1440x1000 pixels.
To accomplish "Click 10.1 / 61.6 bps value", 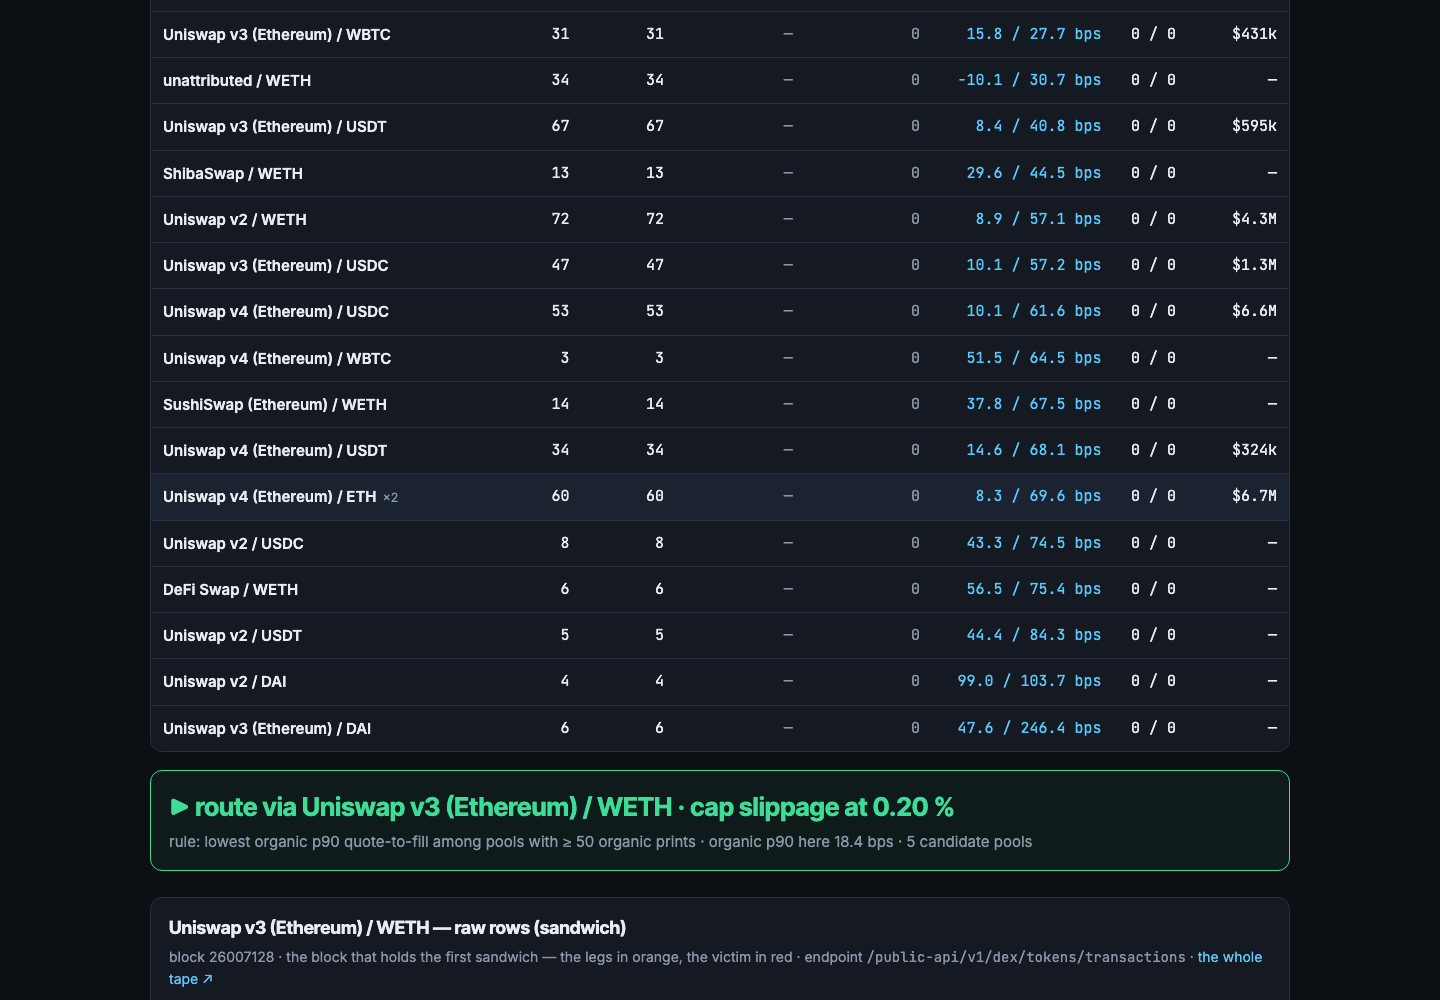I will coord(1033,311).
